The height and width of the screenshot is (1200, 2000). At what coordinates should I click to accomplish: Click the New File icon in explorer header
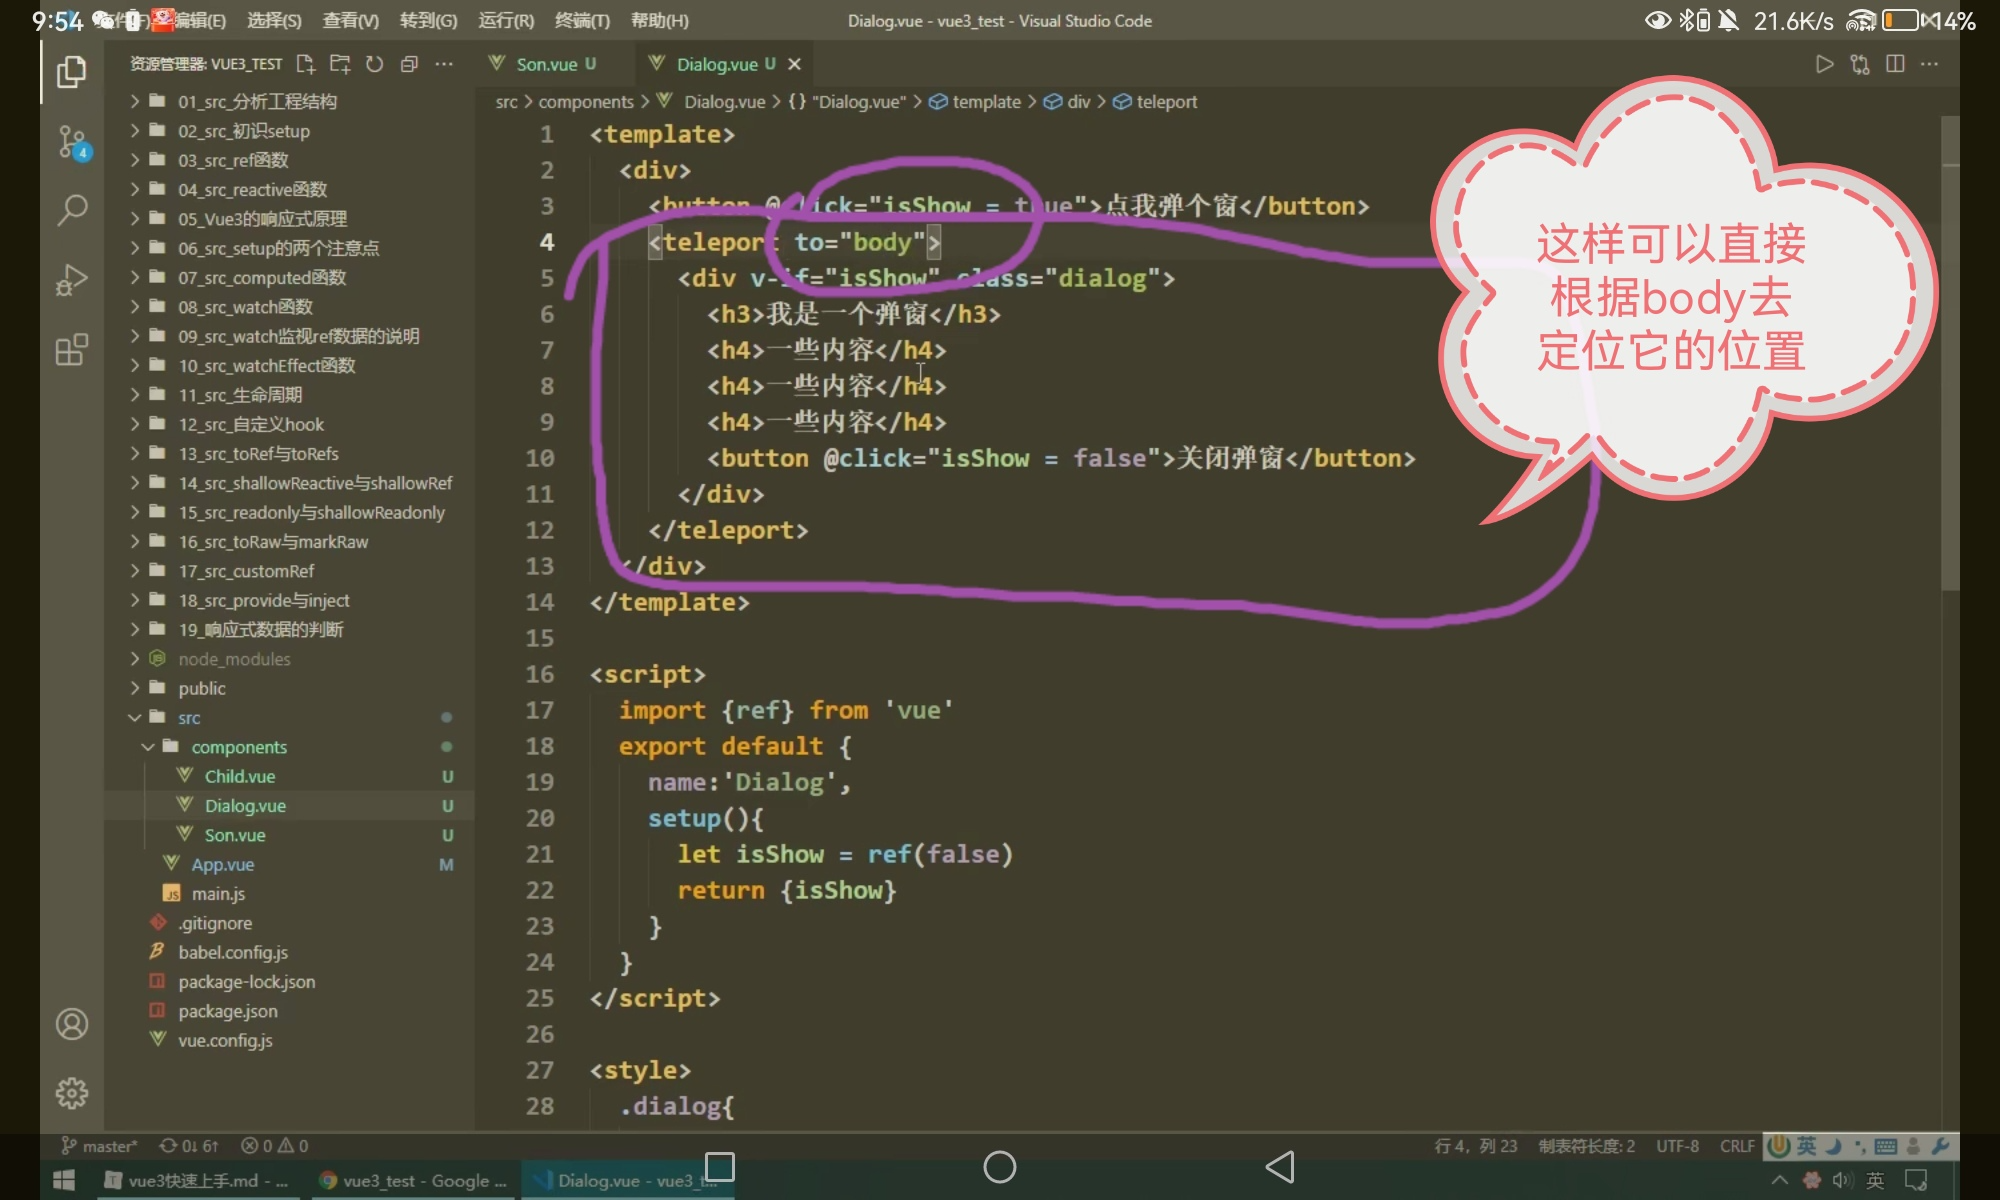pos(306,64)
